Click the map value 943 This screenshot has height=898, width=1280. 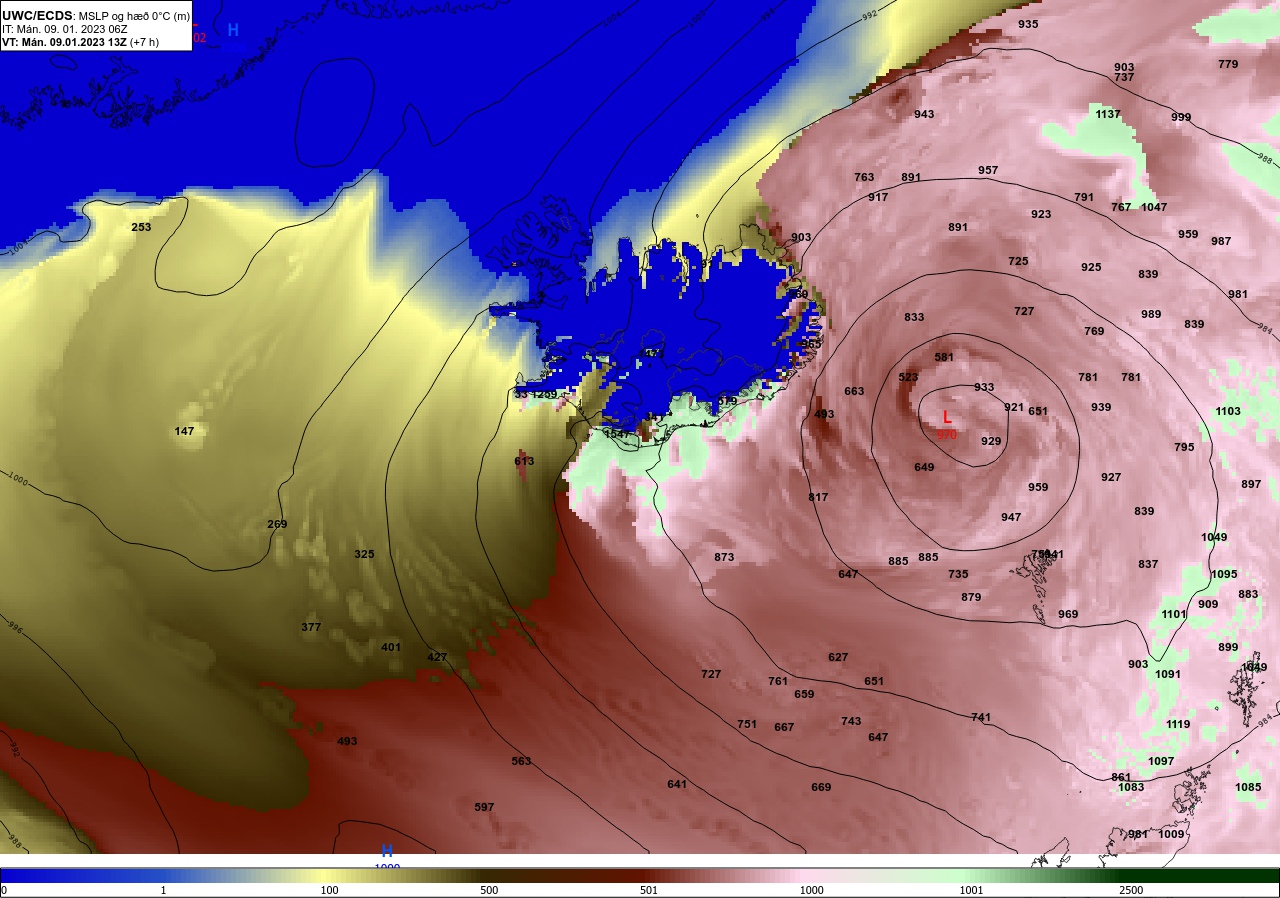coord(924,114)
